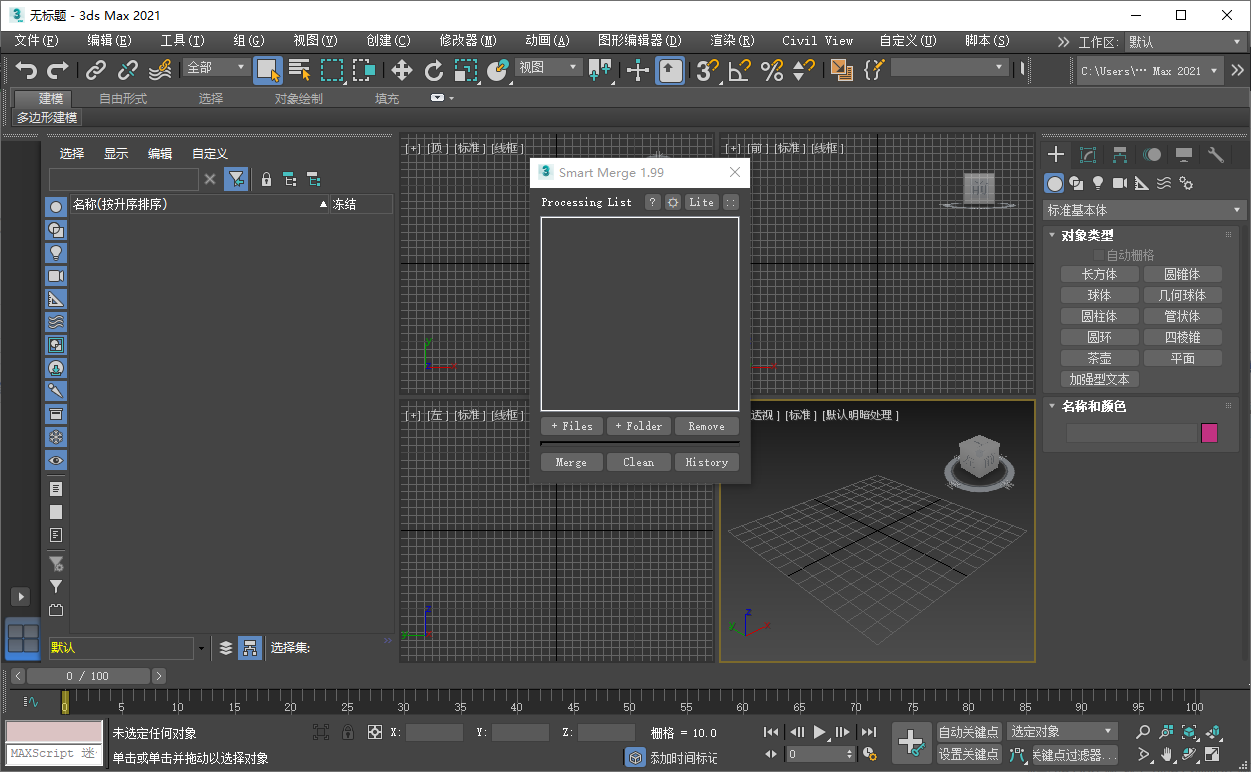Select the Move tool on the main toolbar
1251x772 pixels.
pos(401,71)
